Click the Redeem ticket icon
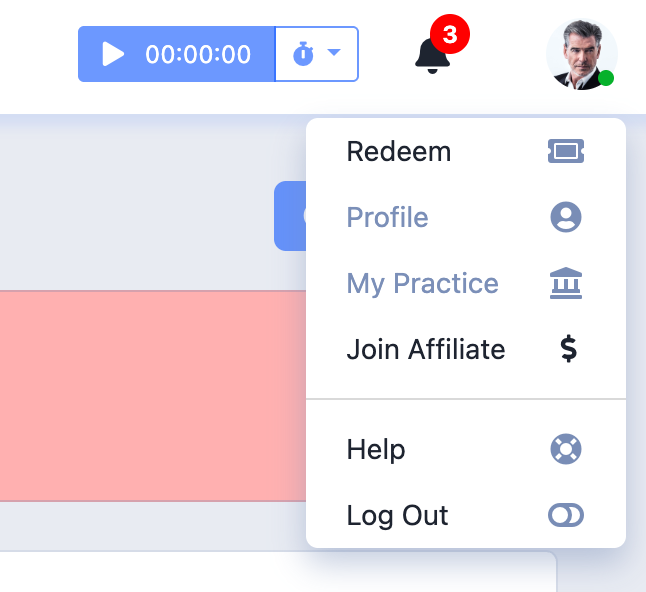646x592 pixels. pyautogui.click(x=566, y=152)
